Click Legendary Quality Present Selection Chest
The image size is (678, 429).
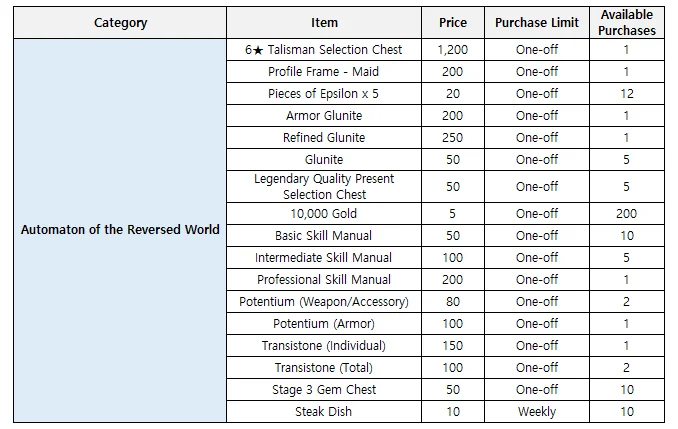(x=324, y=186)
